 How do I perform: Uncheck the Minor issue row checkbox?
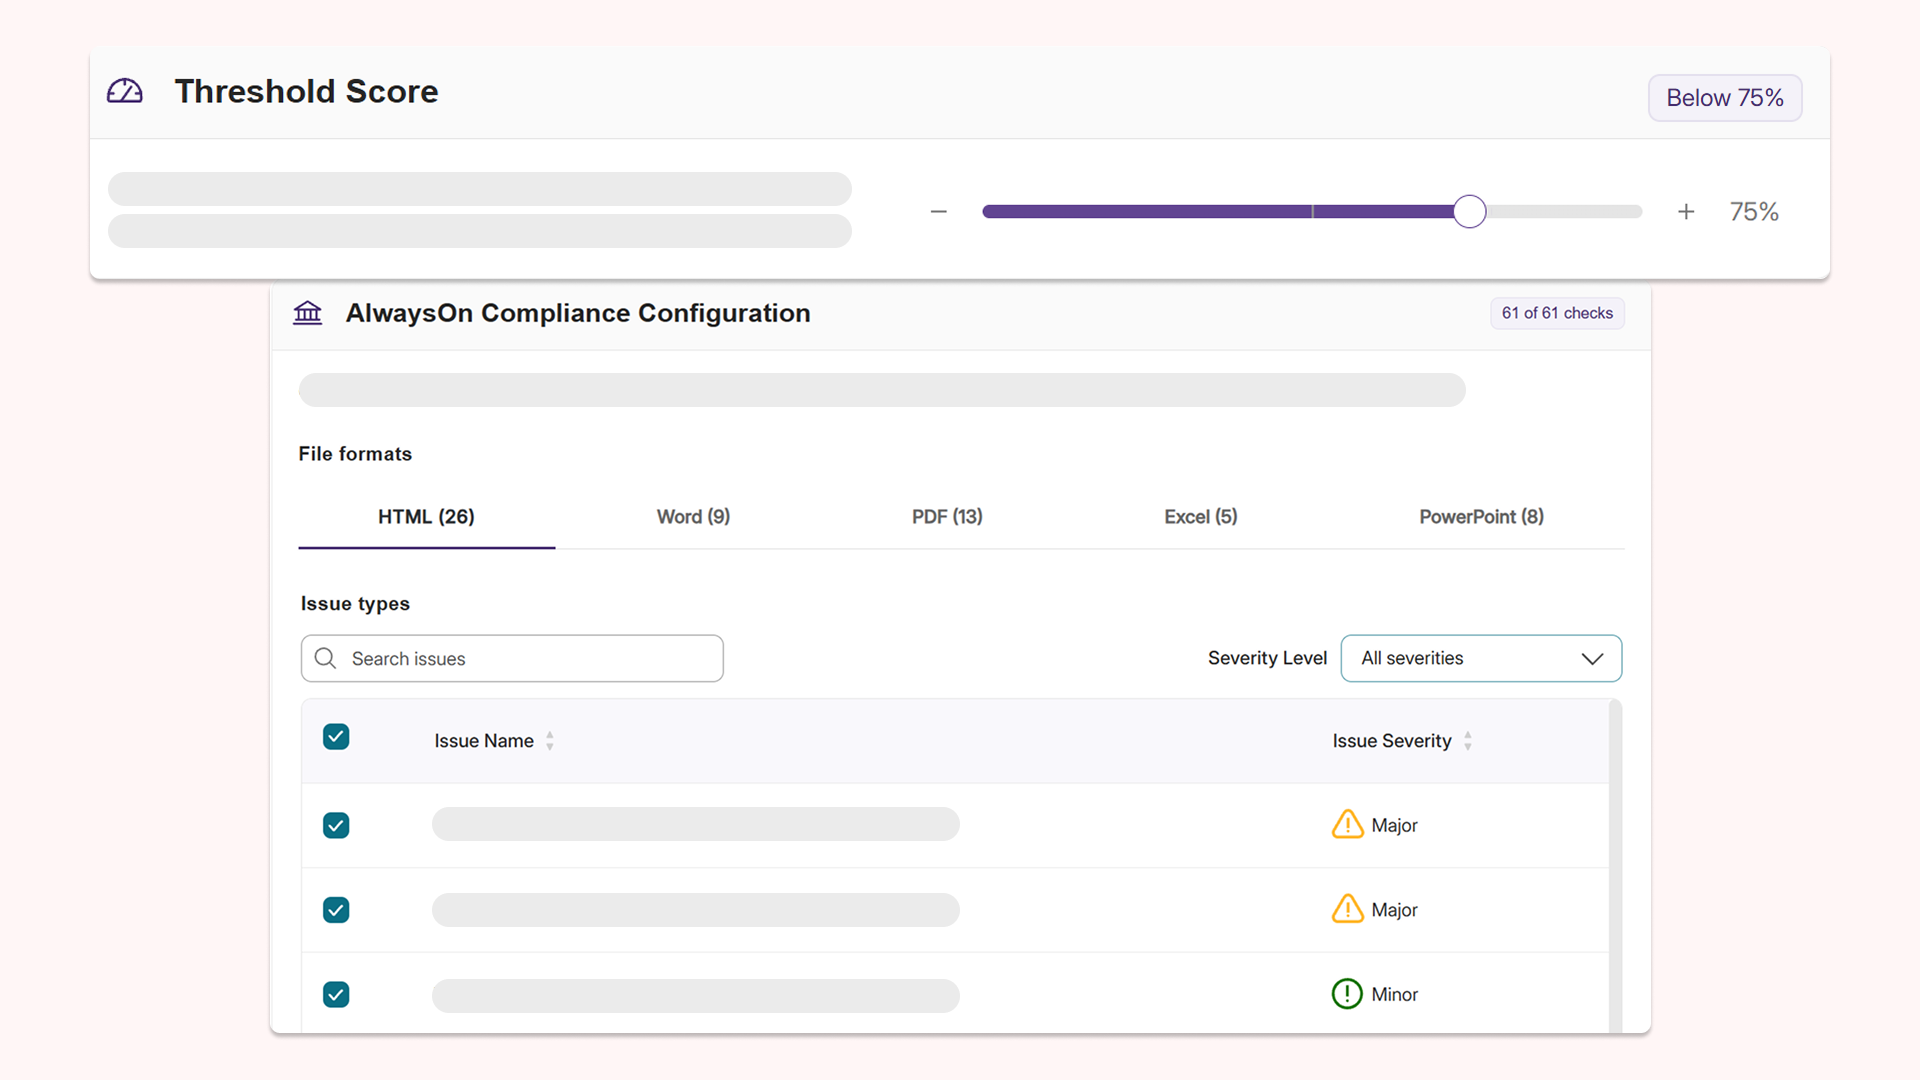pyautogui.click(x=336, y=994)
